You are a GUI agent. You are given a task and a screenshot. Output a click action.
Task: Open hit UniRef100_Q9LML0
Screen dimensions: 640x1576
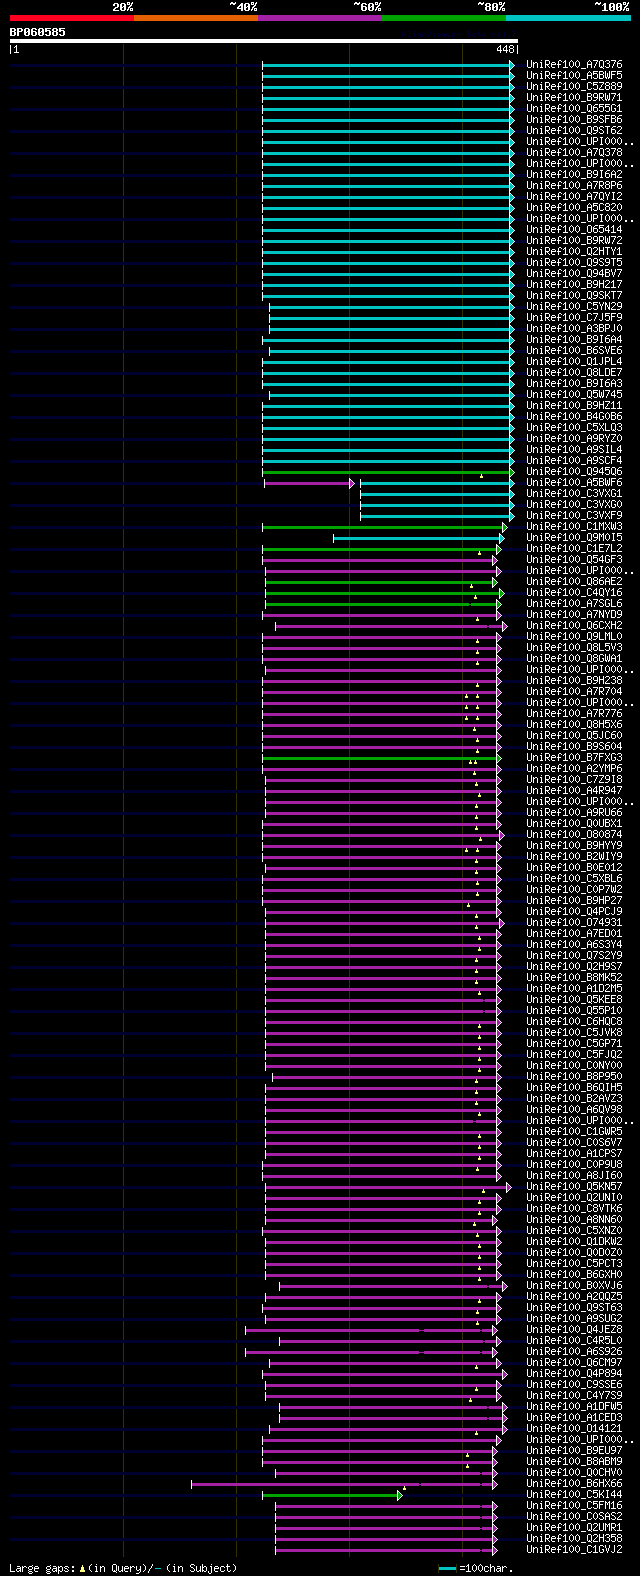(574, 637)
